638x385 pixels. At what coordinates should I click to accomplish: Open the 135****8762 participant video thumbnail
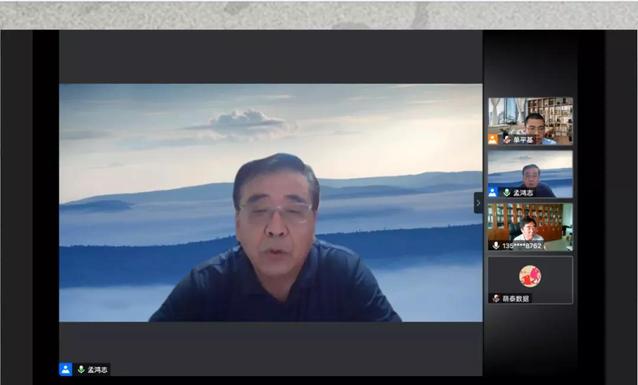point(531,227)
